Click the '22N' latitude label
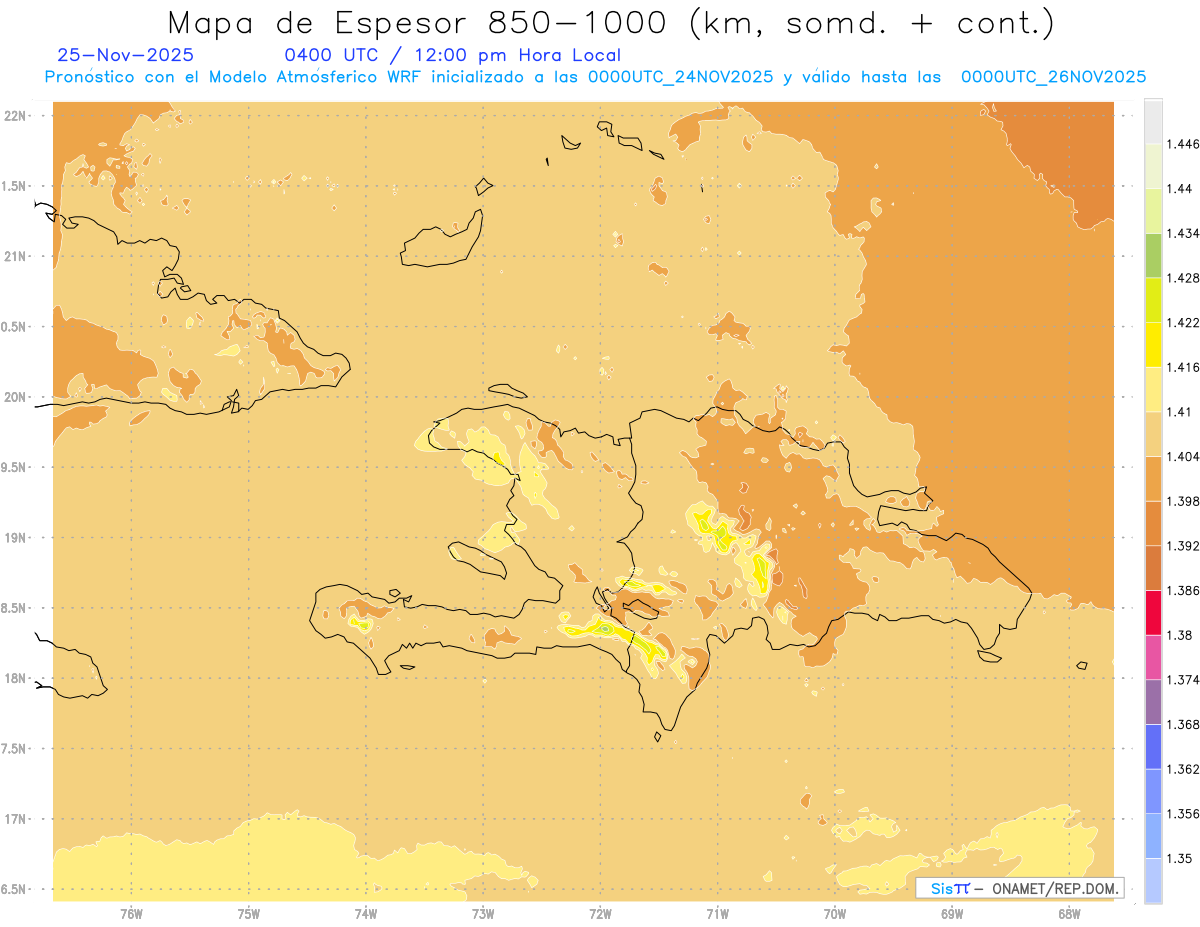 (17, 116)
